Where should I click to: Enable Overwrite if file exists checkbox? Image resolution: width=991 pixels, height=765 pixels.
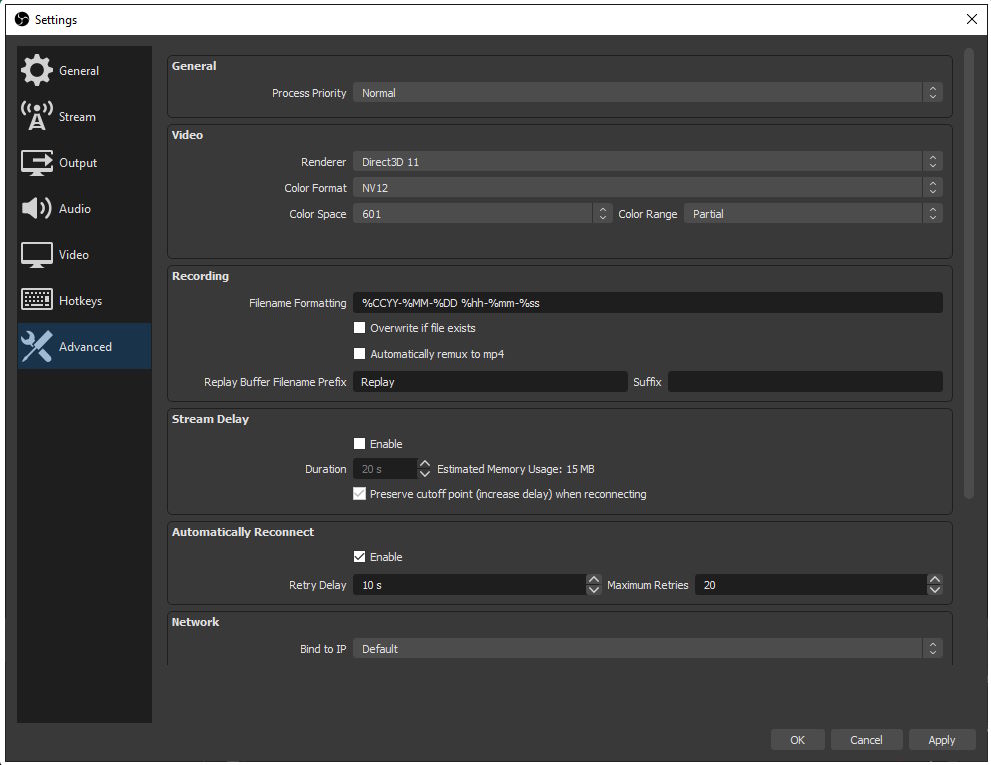[x=360, y=328]
